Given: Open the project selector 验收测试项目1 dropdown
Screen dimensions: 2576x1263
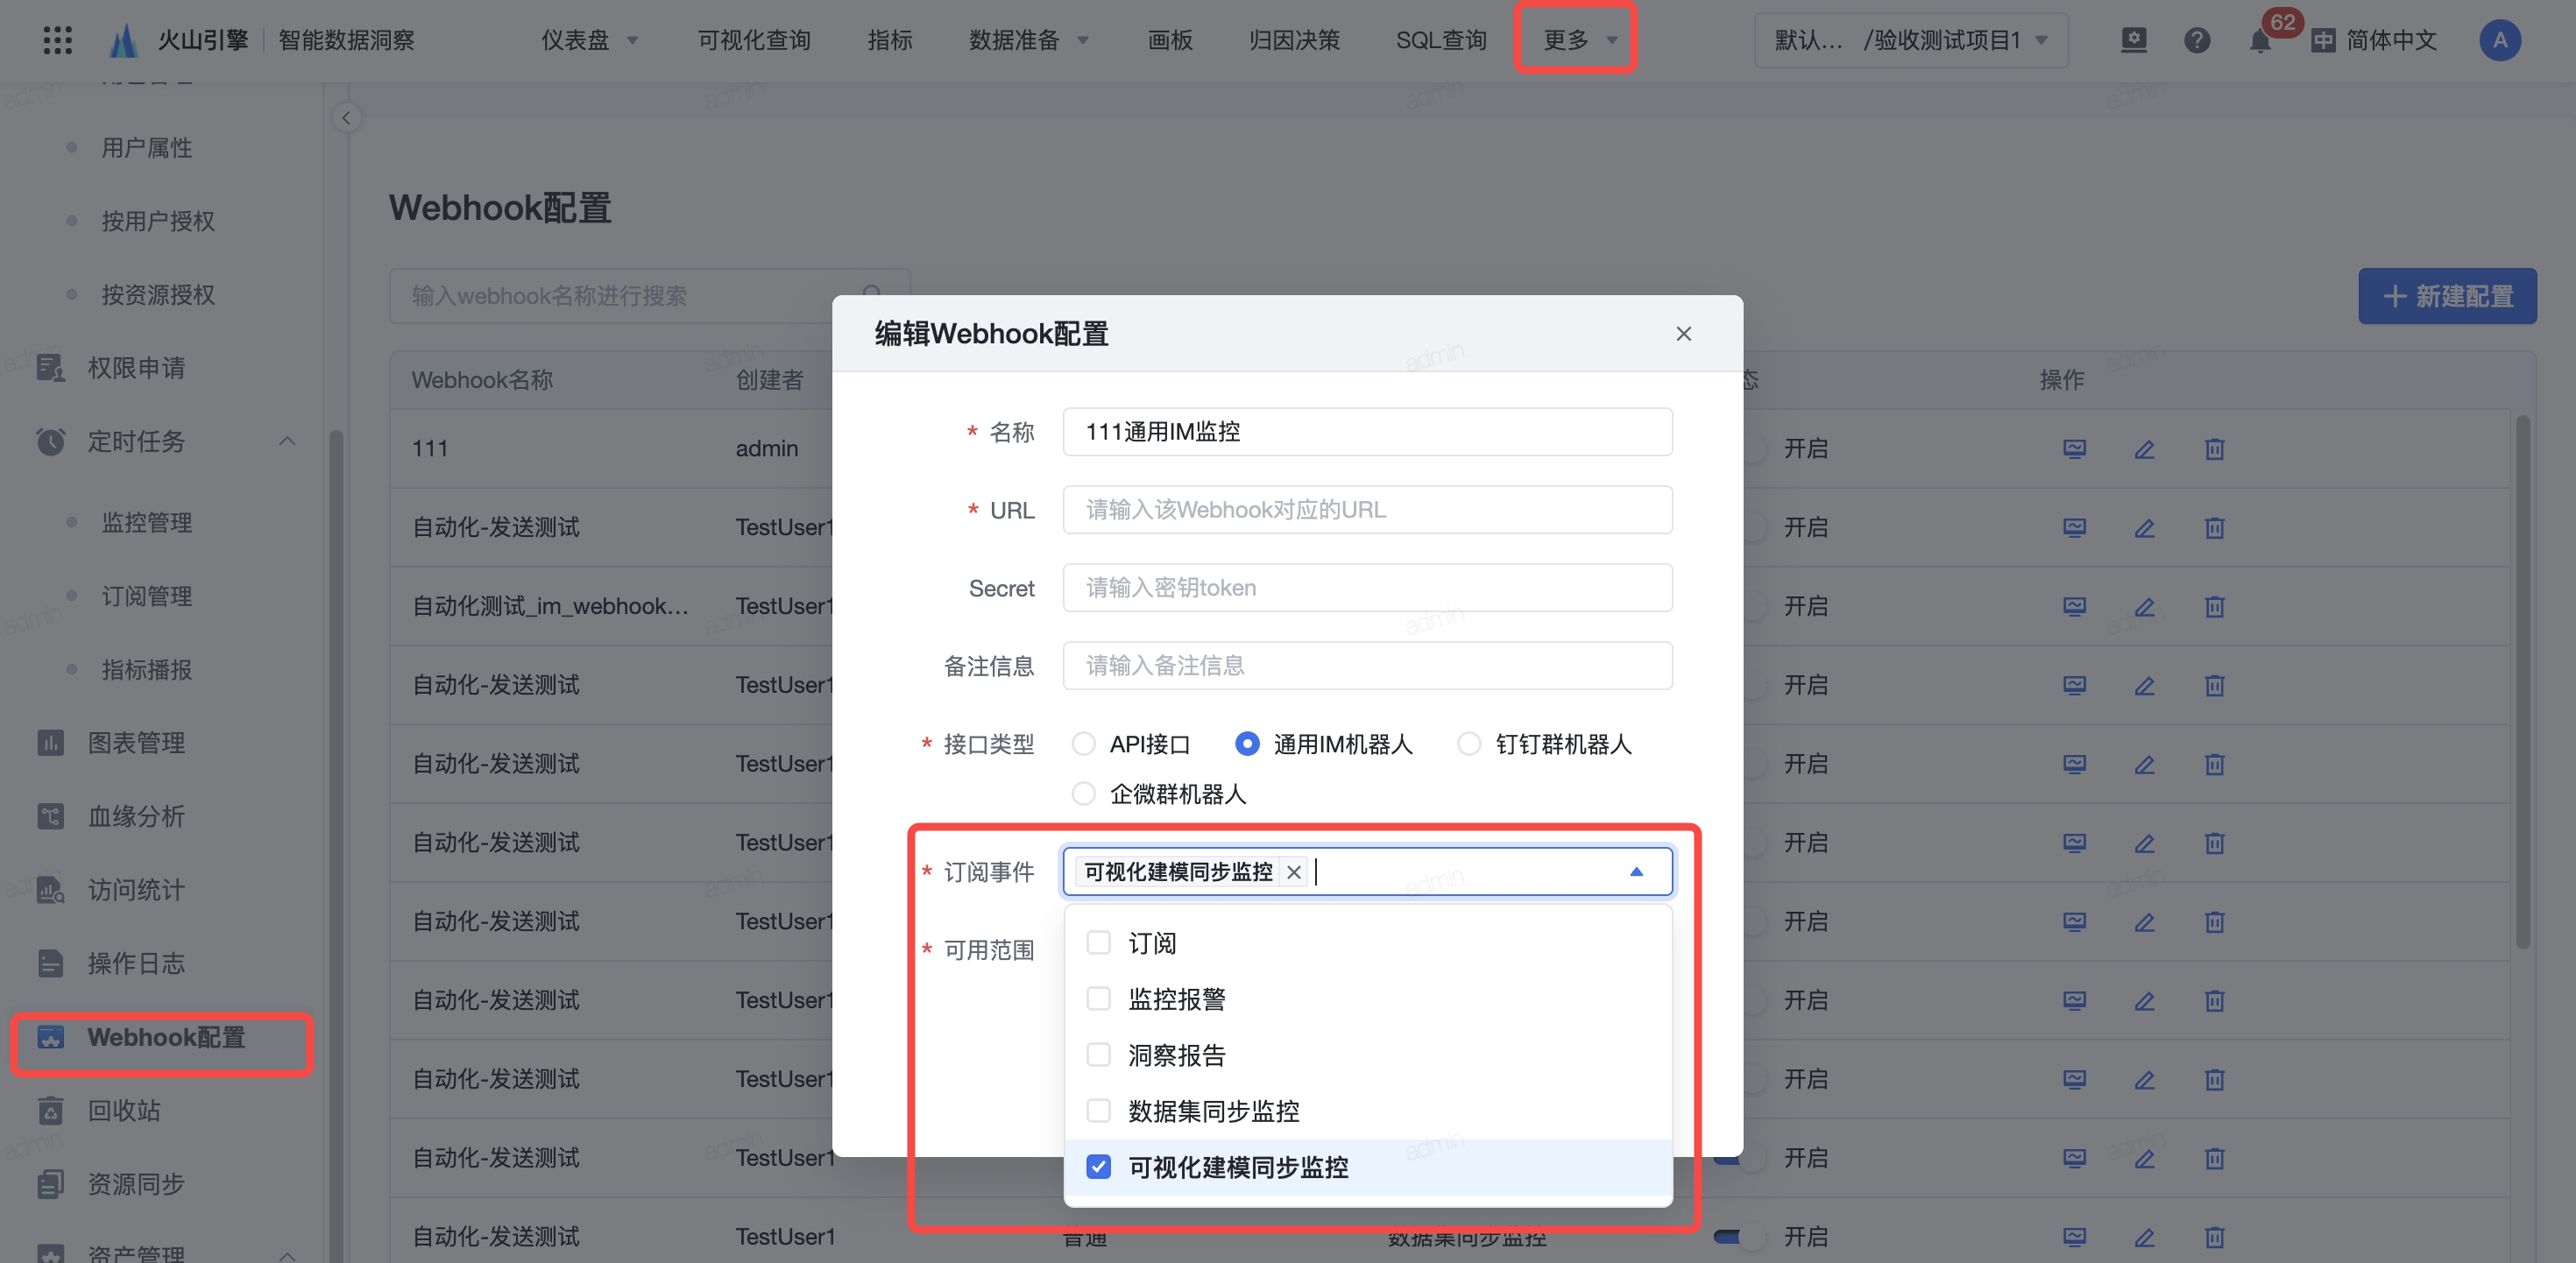Looking at the screenshot, I should pos(1910,40).
